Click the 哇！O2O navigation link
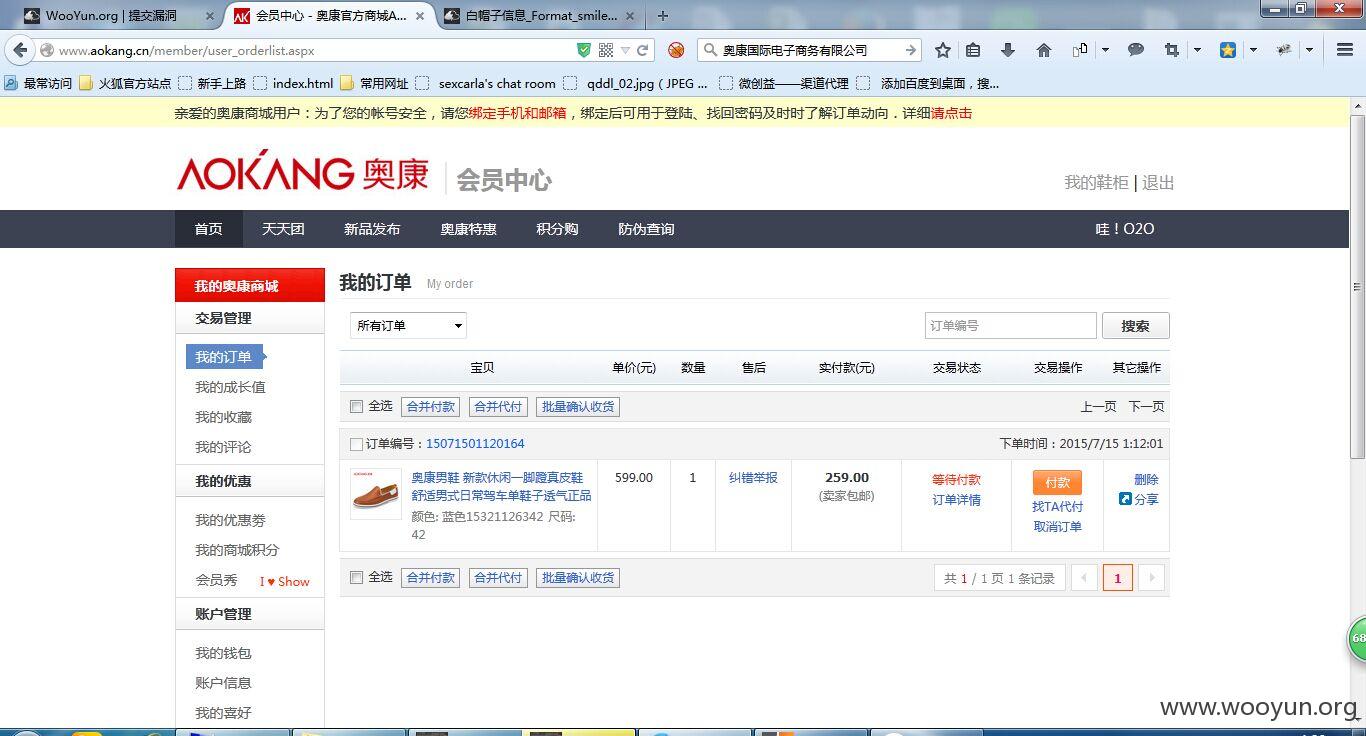This screenshot has height=736, width=1366. (x=1125, y=229)
